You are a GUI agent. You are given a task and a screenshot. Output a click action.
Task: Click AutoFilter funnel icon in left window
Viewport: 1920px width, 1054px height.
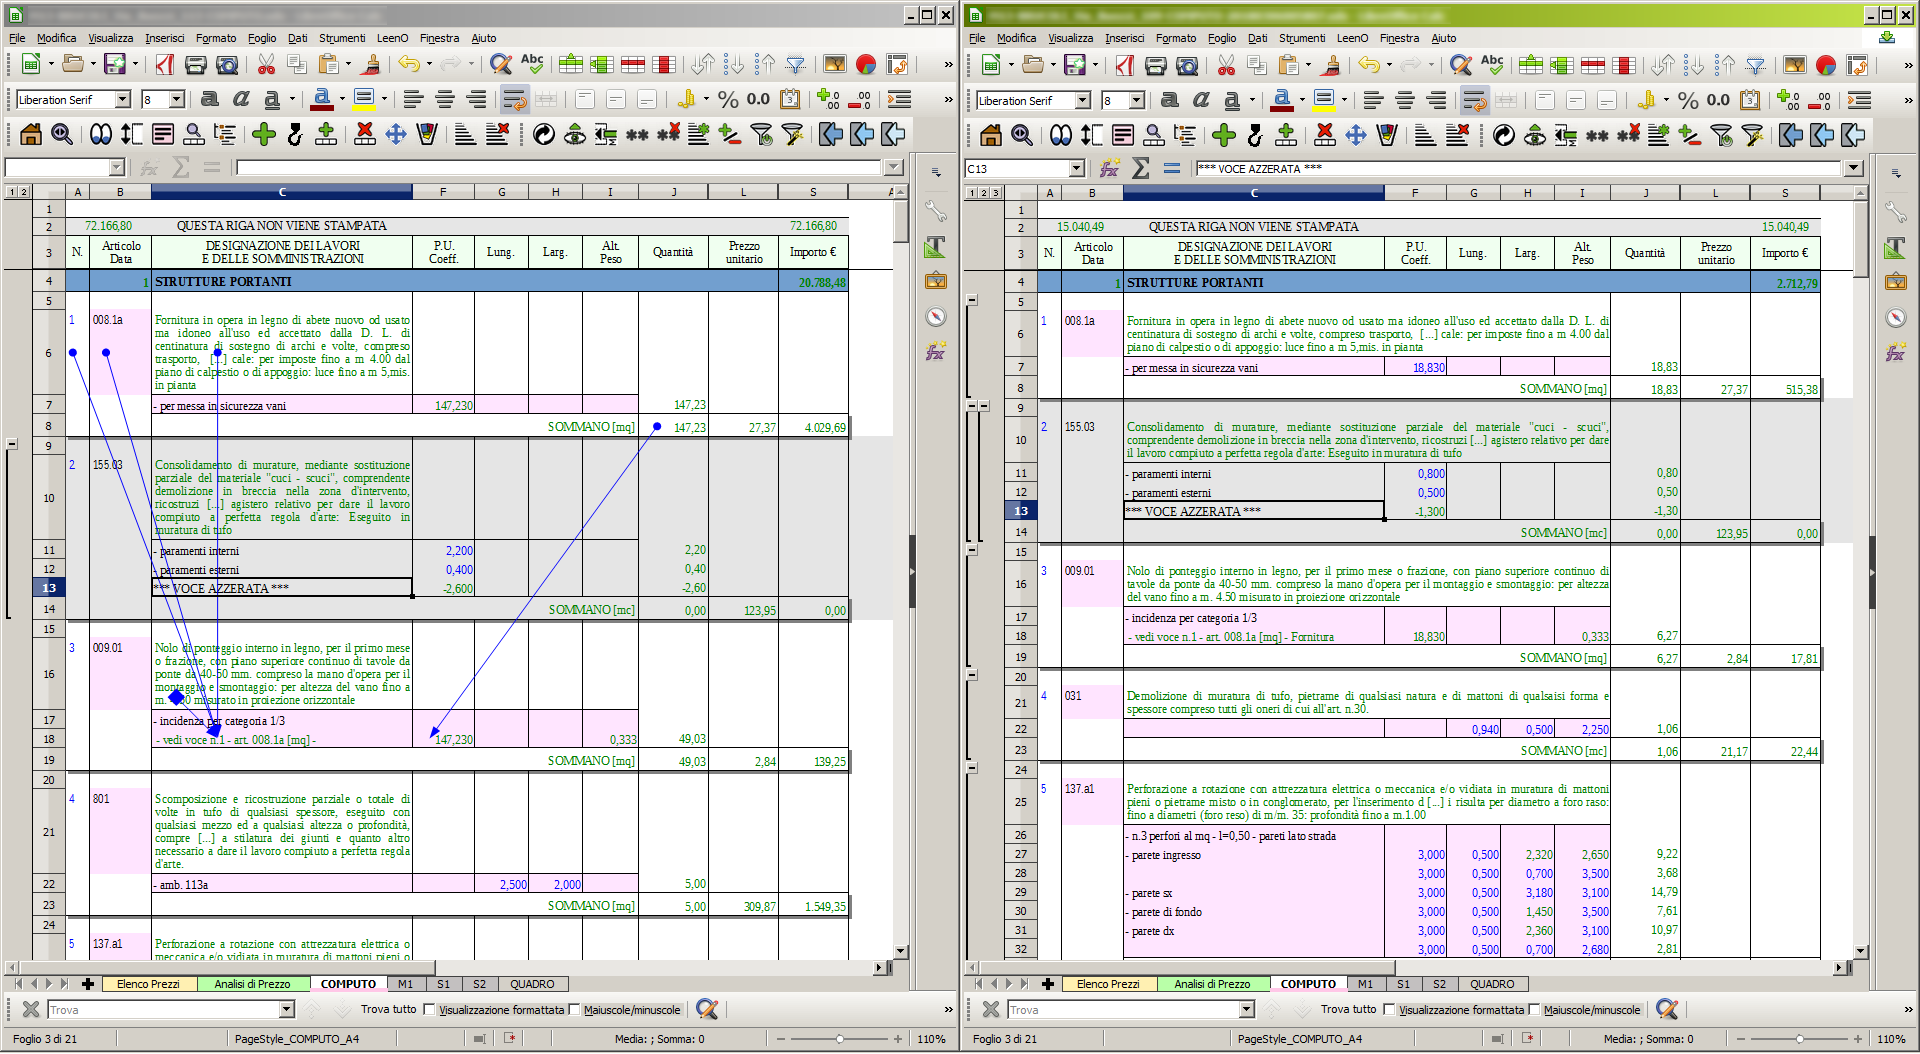click(x=796, y=65)
